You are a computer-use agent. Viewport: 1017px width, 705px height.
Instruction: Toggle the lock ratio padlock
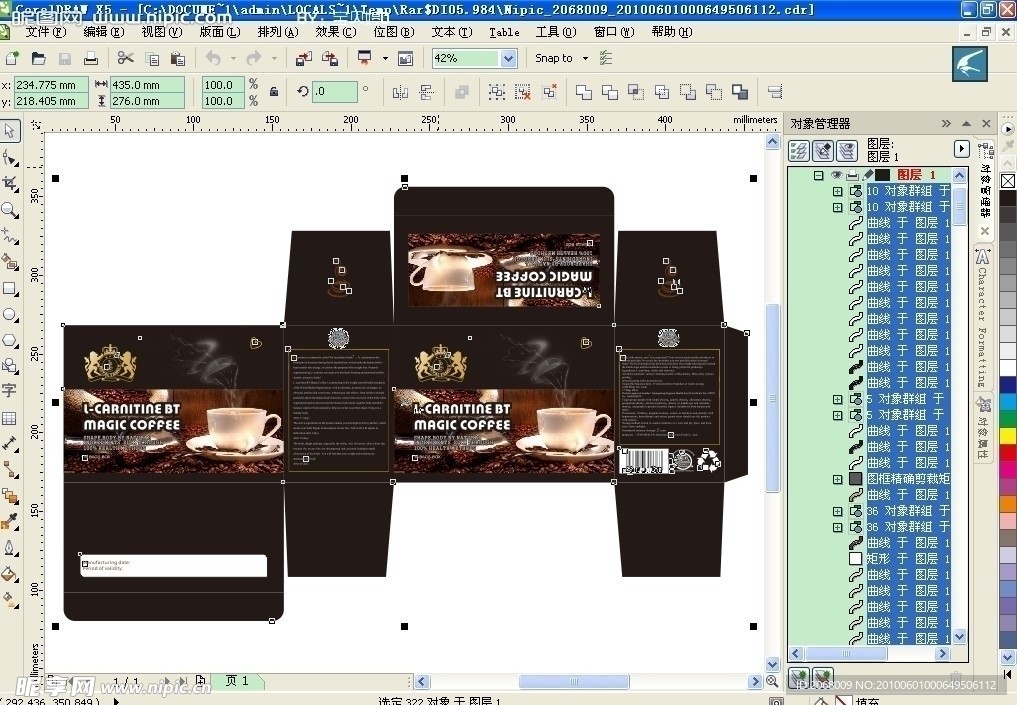click(274, 92)
